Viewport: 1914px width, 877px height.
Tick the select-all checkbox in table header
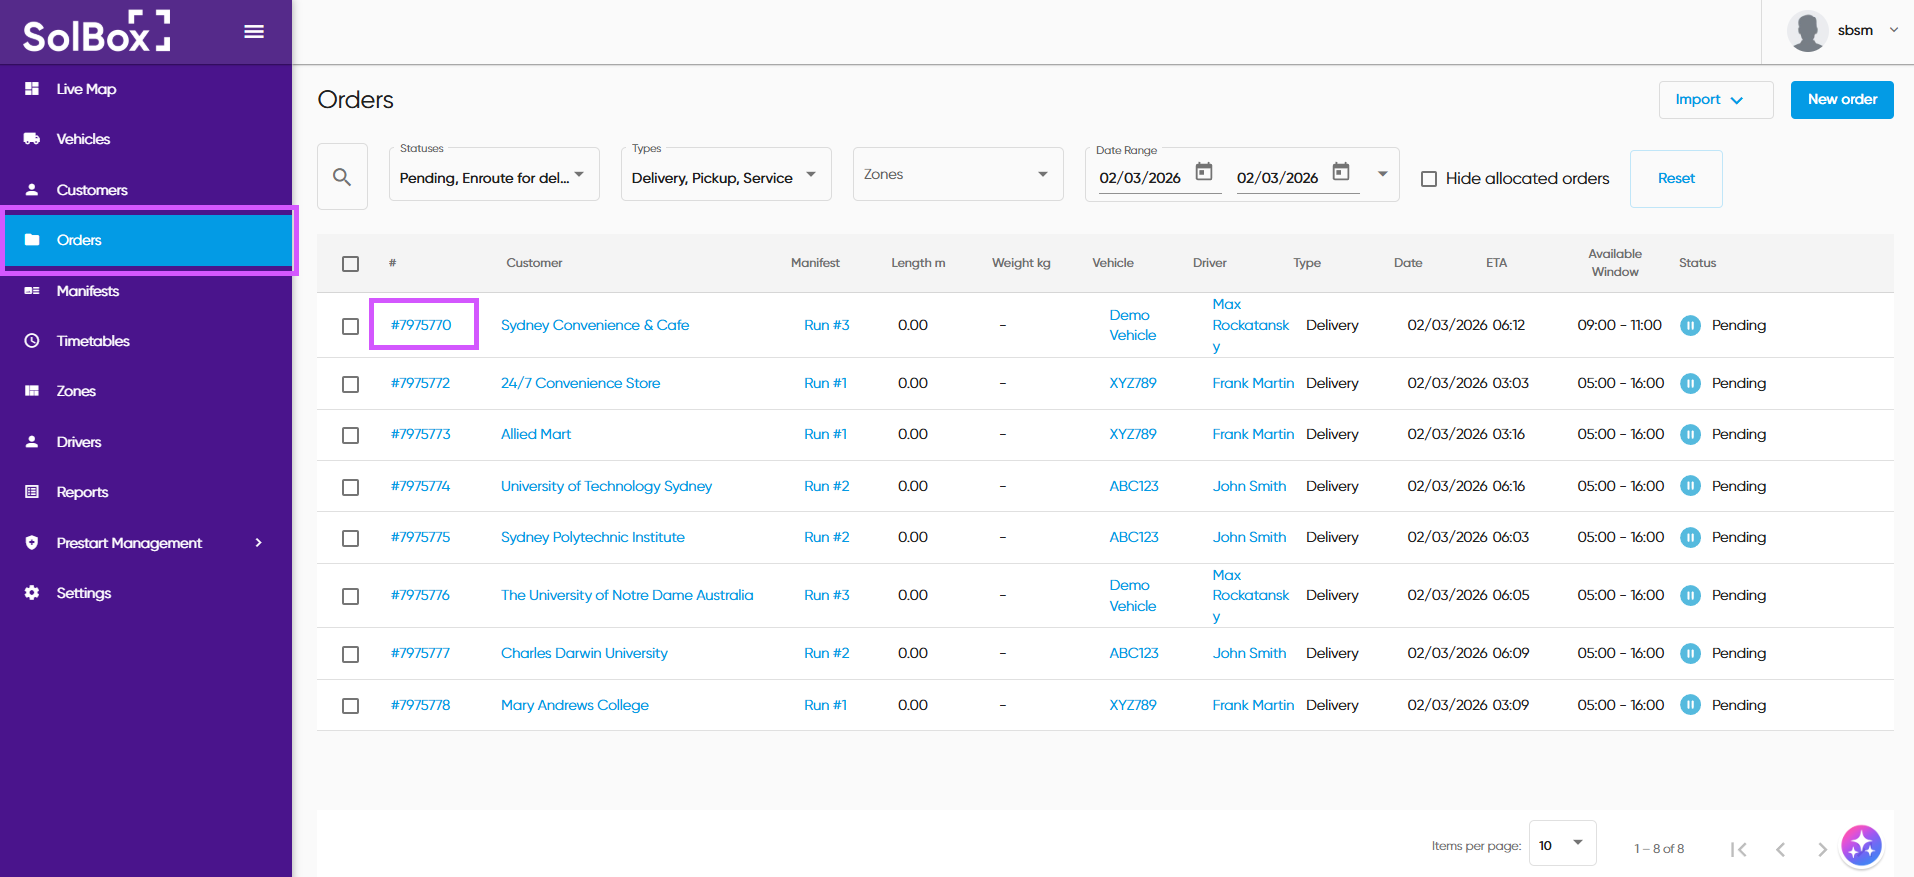point(350,264)
